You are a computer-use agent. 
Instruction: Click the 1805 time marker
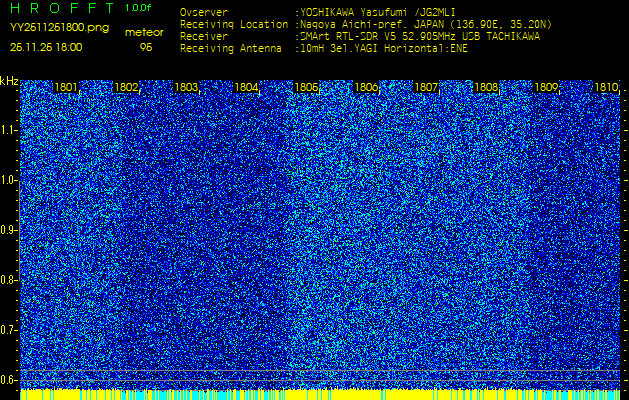click(x=306, y=87)
